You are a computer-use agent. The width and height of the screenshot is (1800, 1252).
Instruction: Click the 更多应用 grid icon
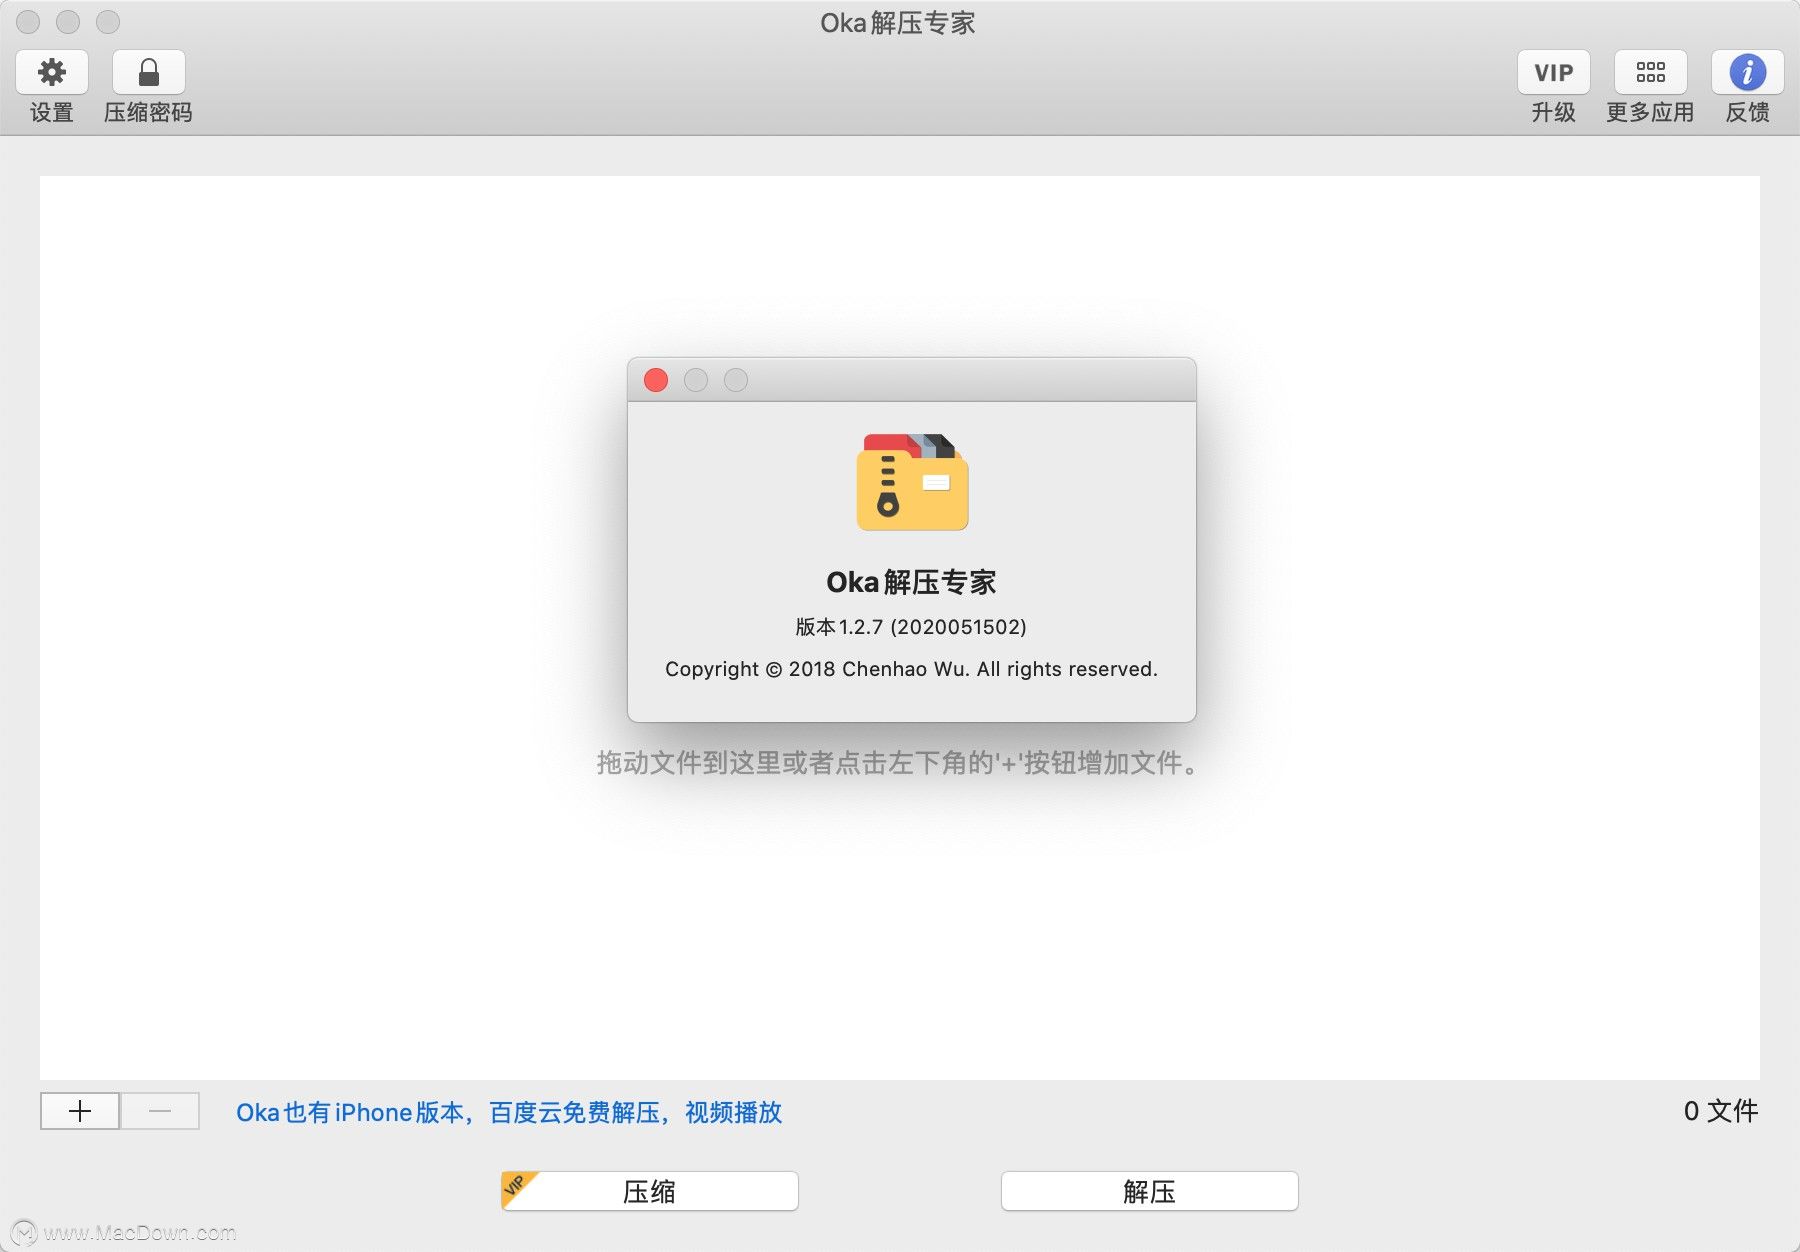point(1650,72)
